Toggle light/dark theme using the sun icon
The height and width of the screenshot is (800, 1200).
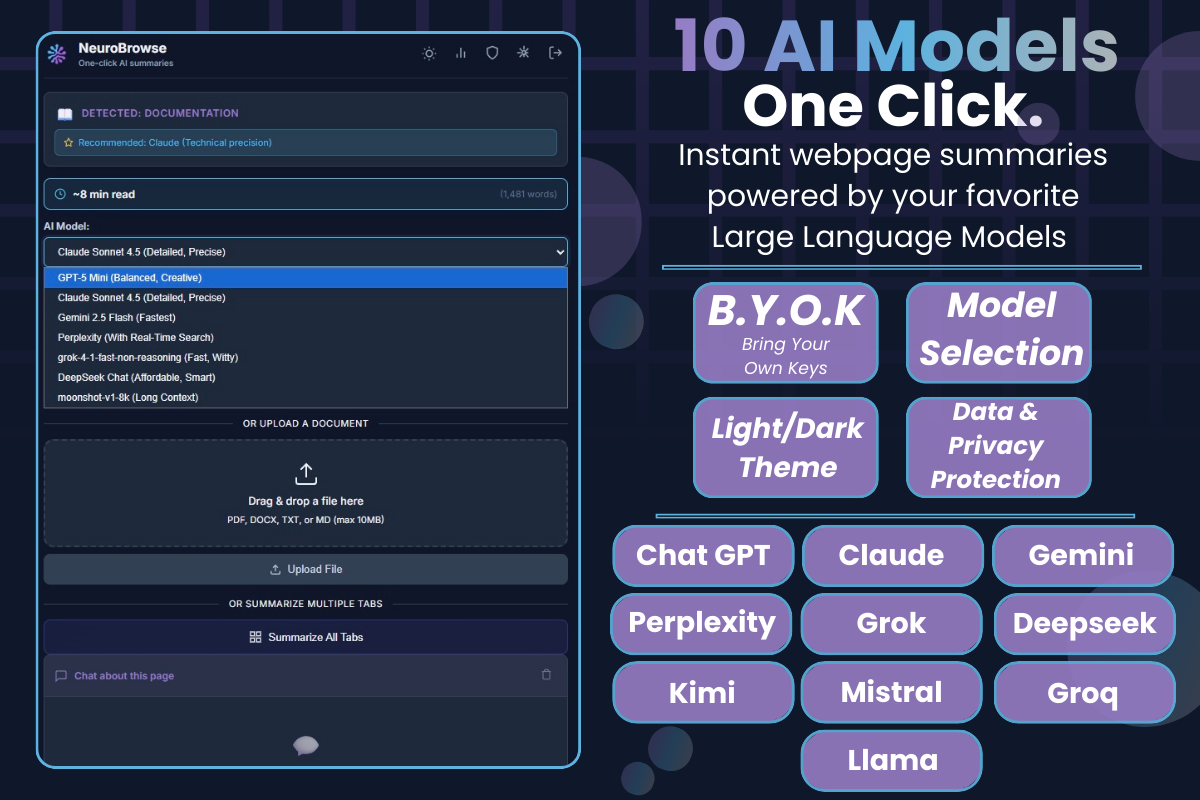tap(429, 53)
